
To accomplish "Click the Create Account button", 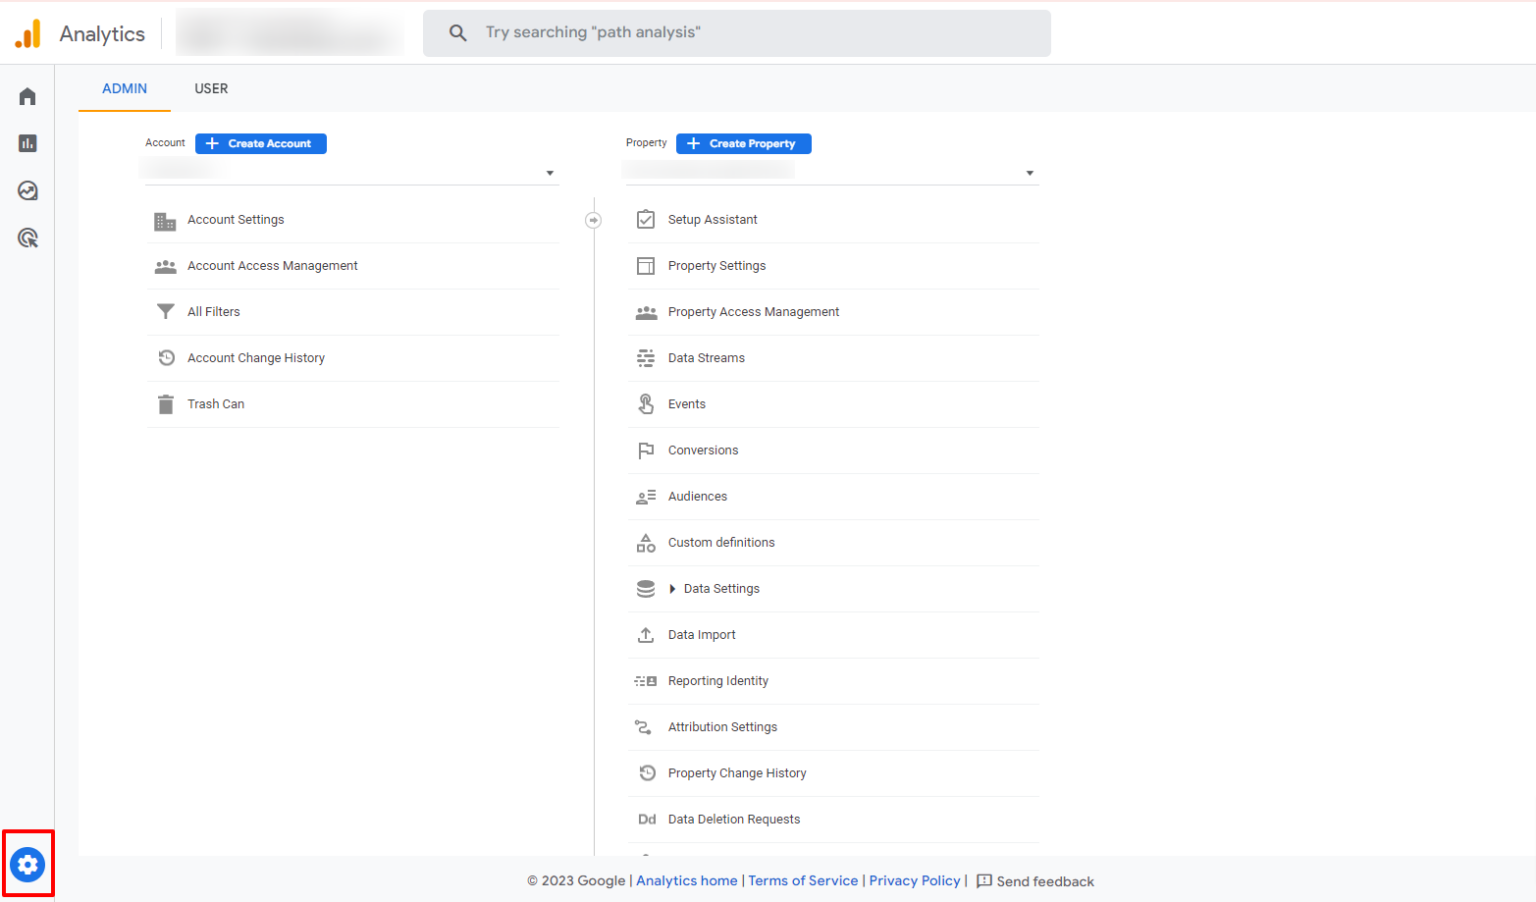I will 261,143.
